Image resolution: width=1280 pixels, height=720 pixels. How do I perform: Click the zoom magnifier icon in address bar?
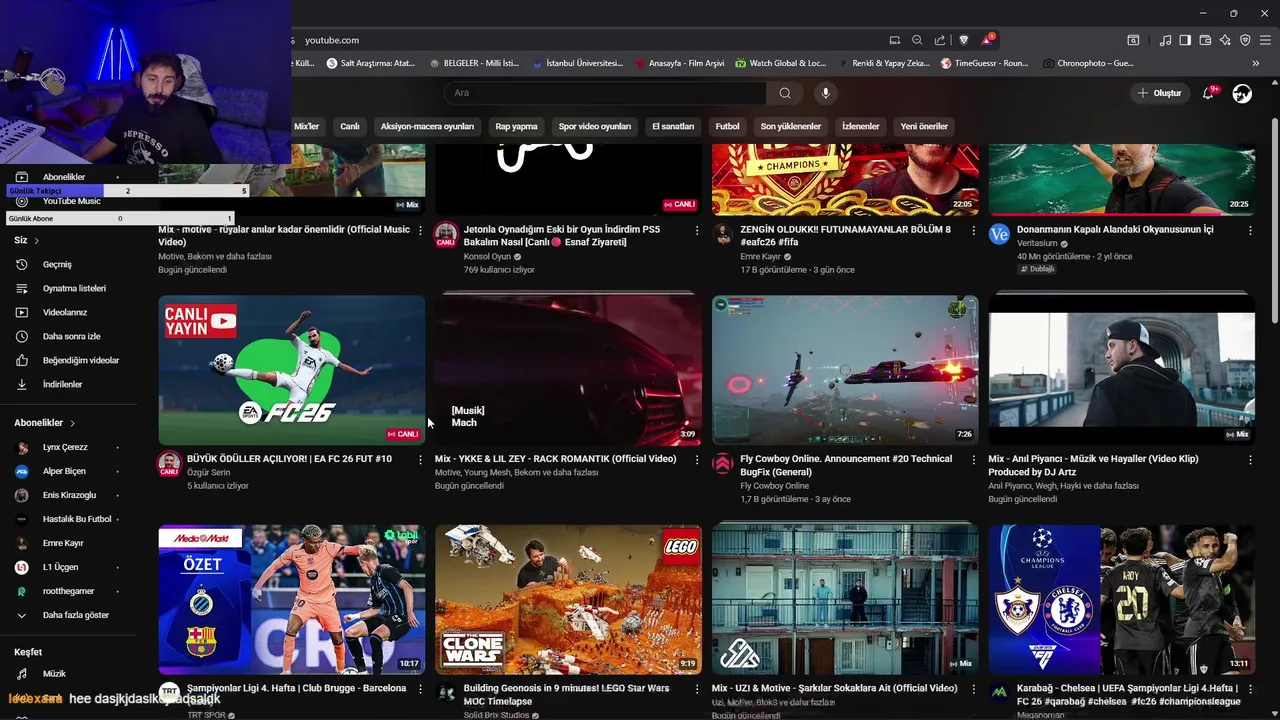click(917, 40)
